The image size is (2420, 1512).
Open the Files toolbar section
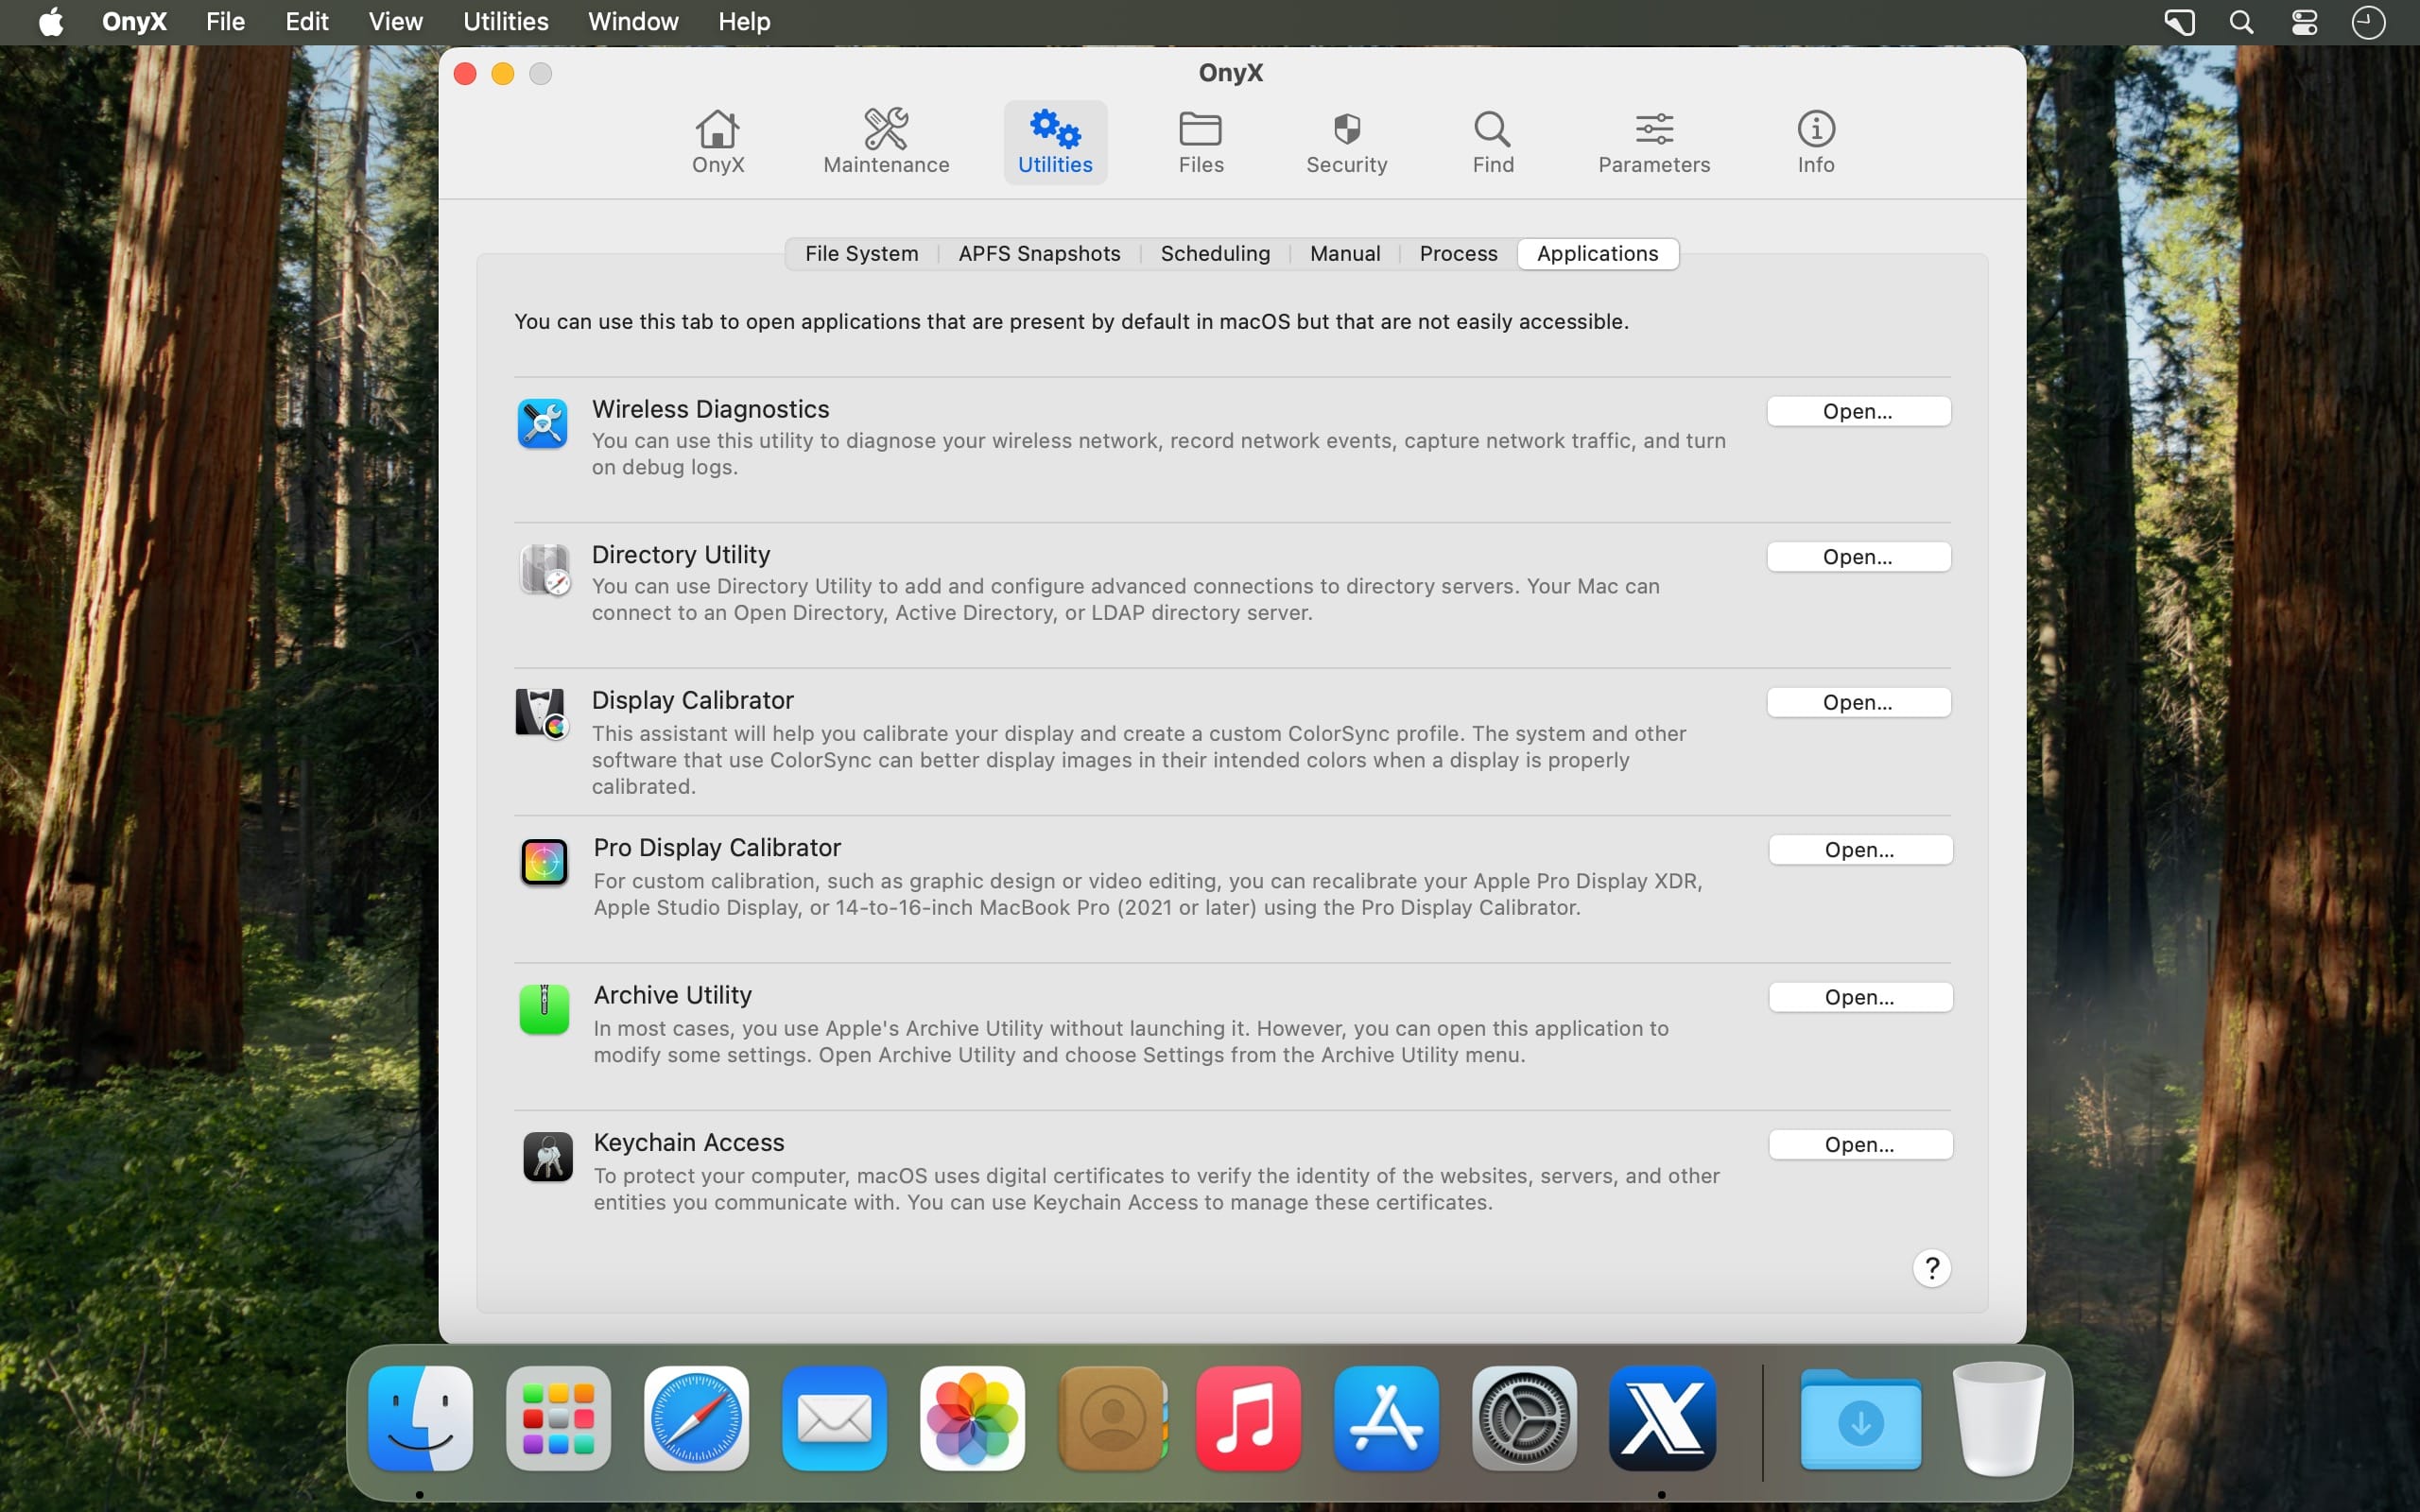[x=1200, y=142]
